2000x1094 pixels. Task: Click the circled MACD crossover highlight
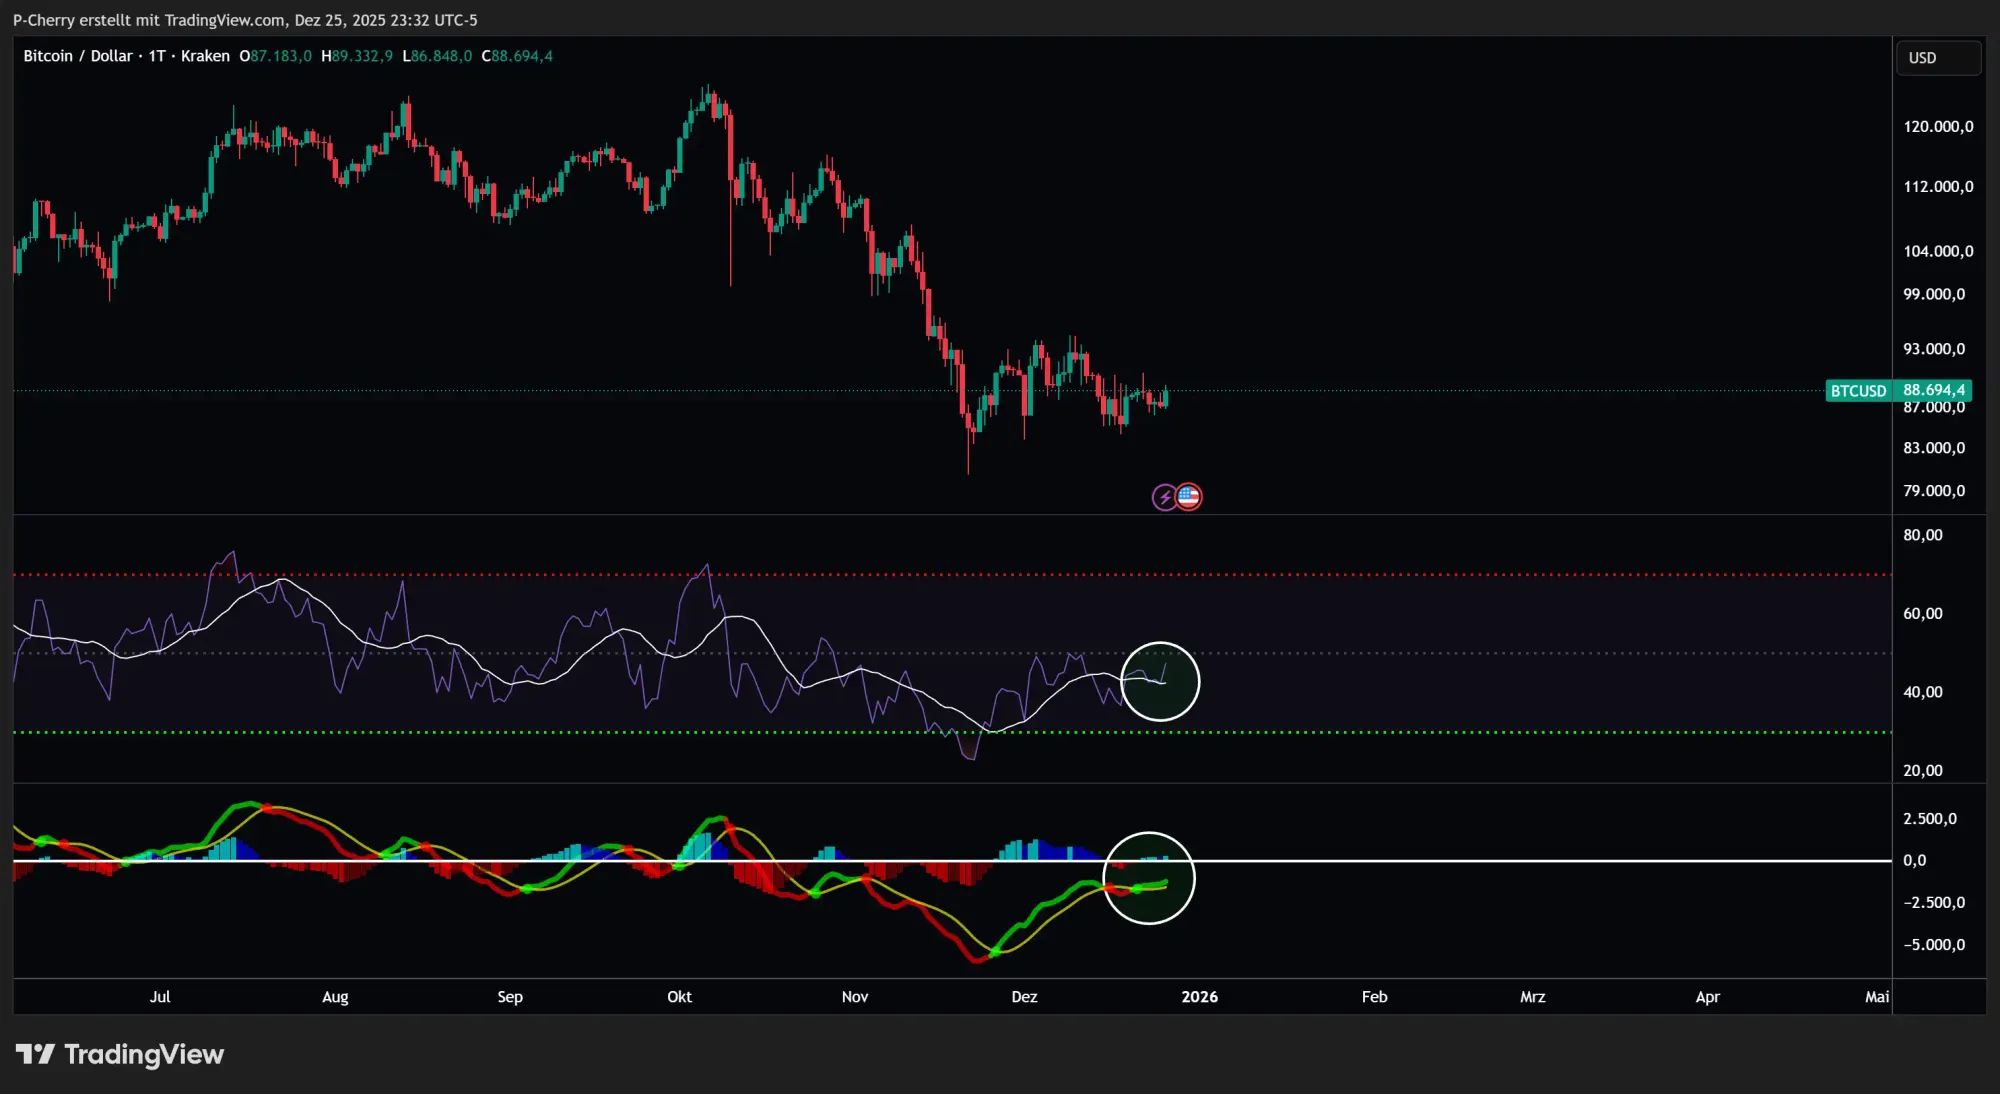pyautogui.click(x=1150, y=878)
